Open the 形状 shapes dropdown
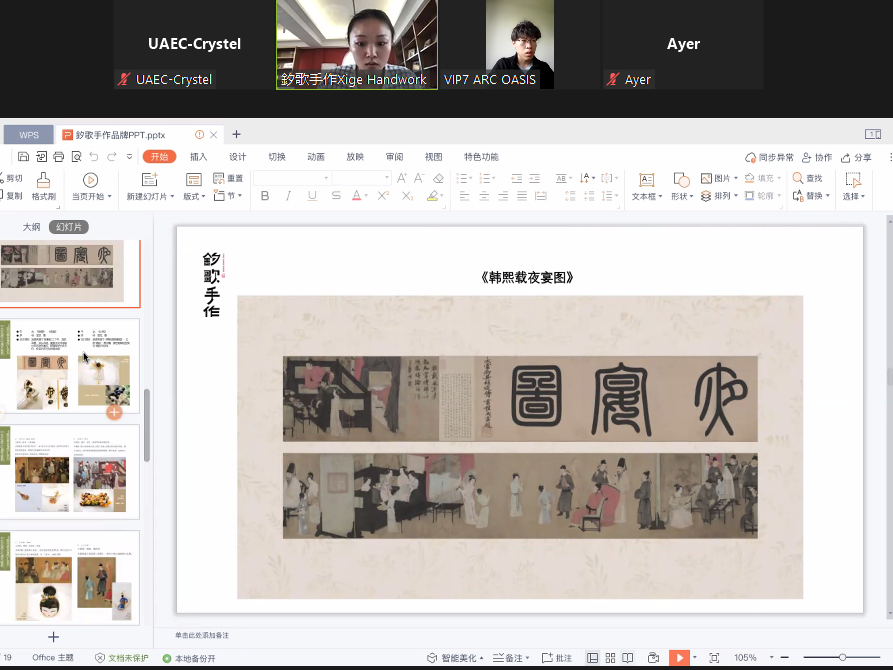This screenshot has height=670, width=893. (x=682, y=196)
